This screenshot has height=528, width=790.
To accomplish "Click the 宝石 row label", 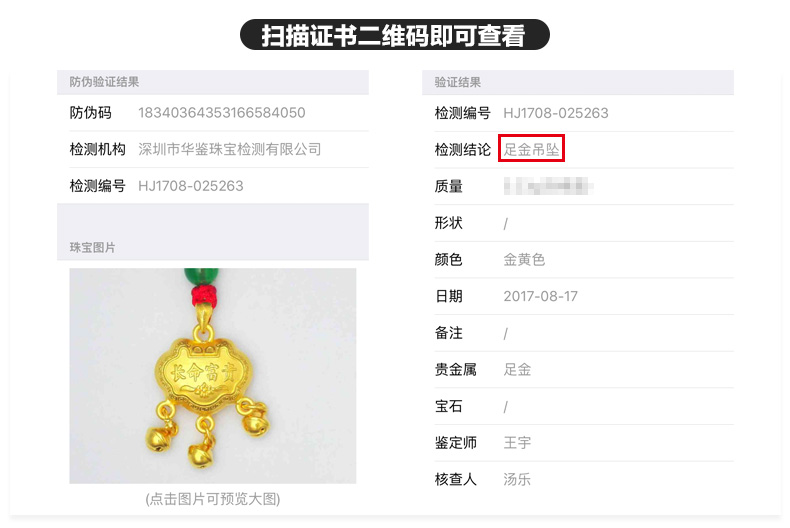I will (x=448, y=406).
